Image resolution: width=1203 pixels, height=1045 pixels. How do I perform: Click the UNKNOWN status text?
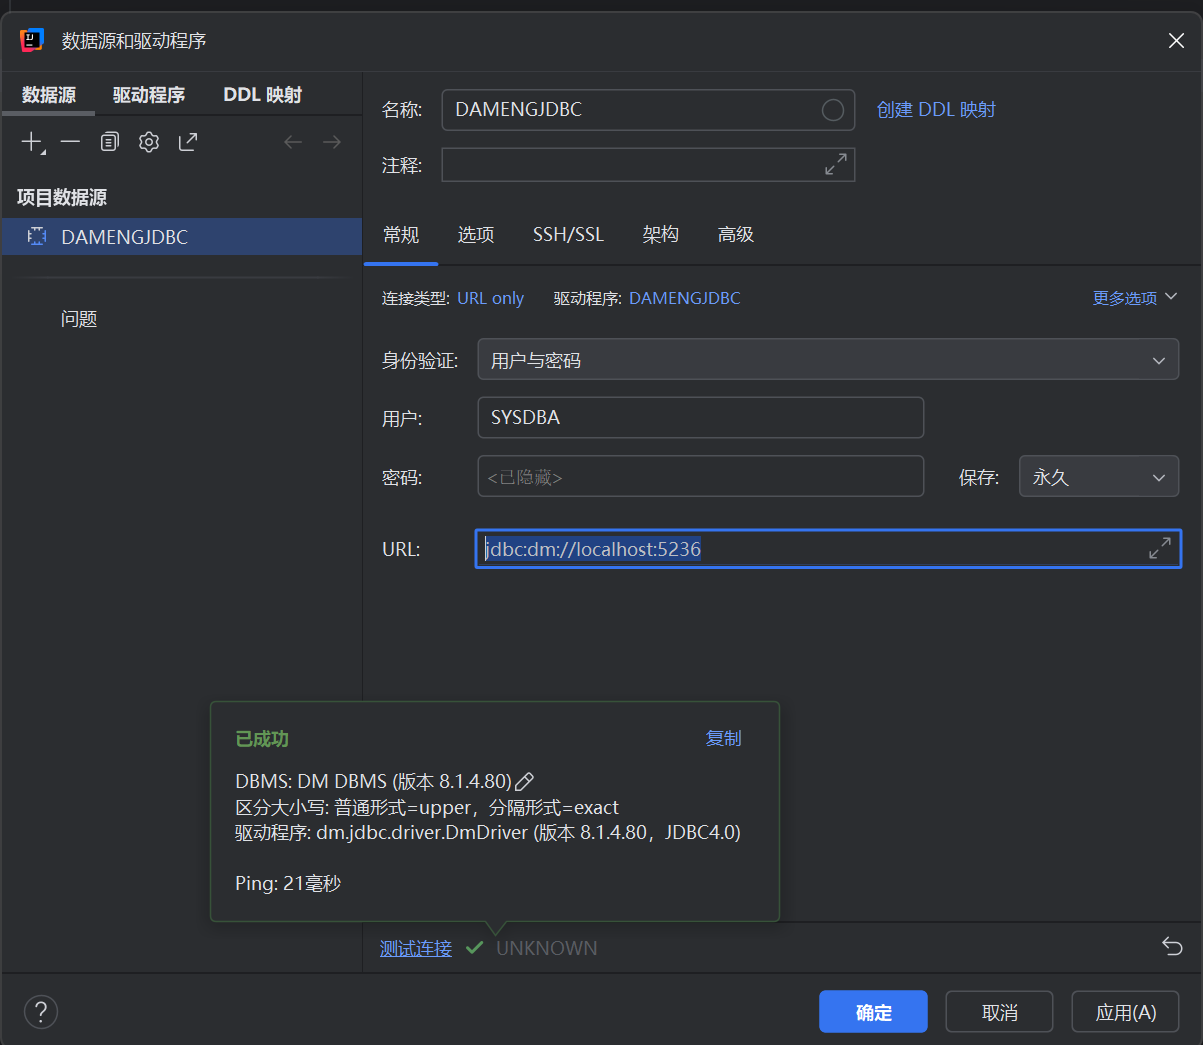point(547,948)
